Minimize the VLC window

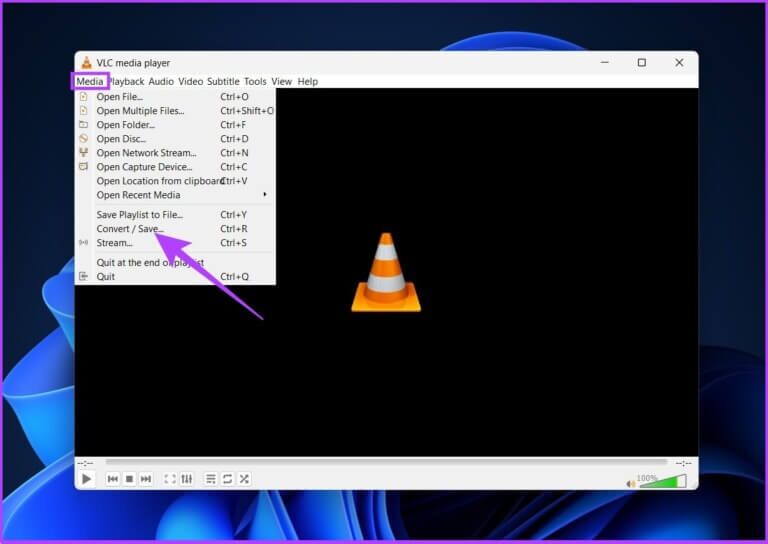[x=605, y=63]
